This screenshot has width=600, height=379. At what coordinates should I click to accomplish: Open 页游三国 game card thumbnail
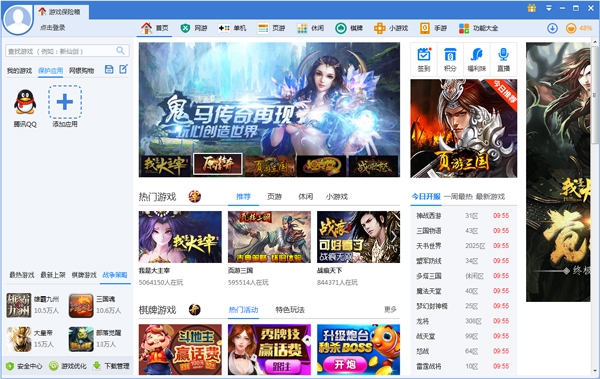pos(269,237)
